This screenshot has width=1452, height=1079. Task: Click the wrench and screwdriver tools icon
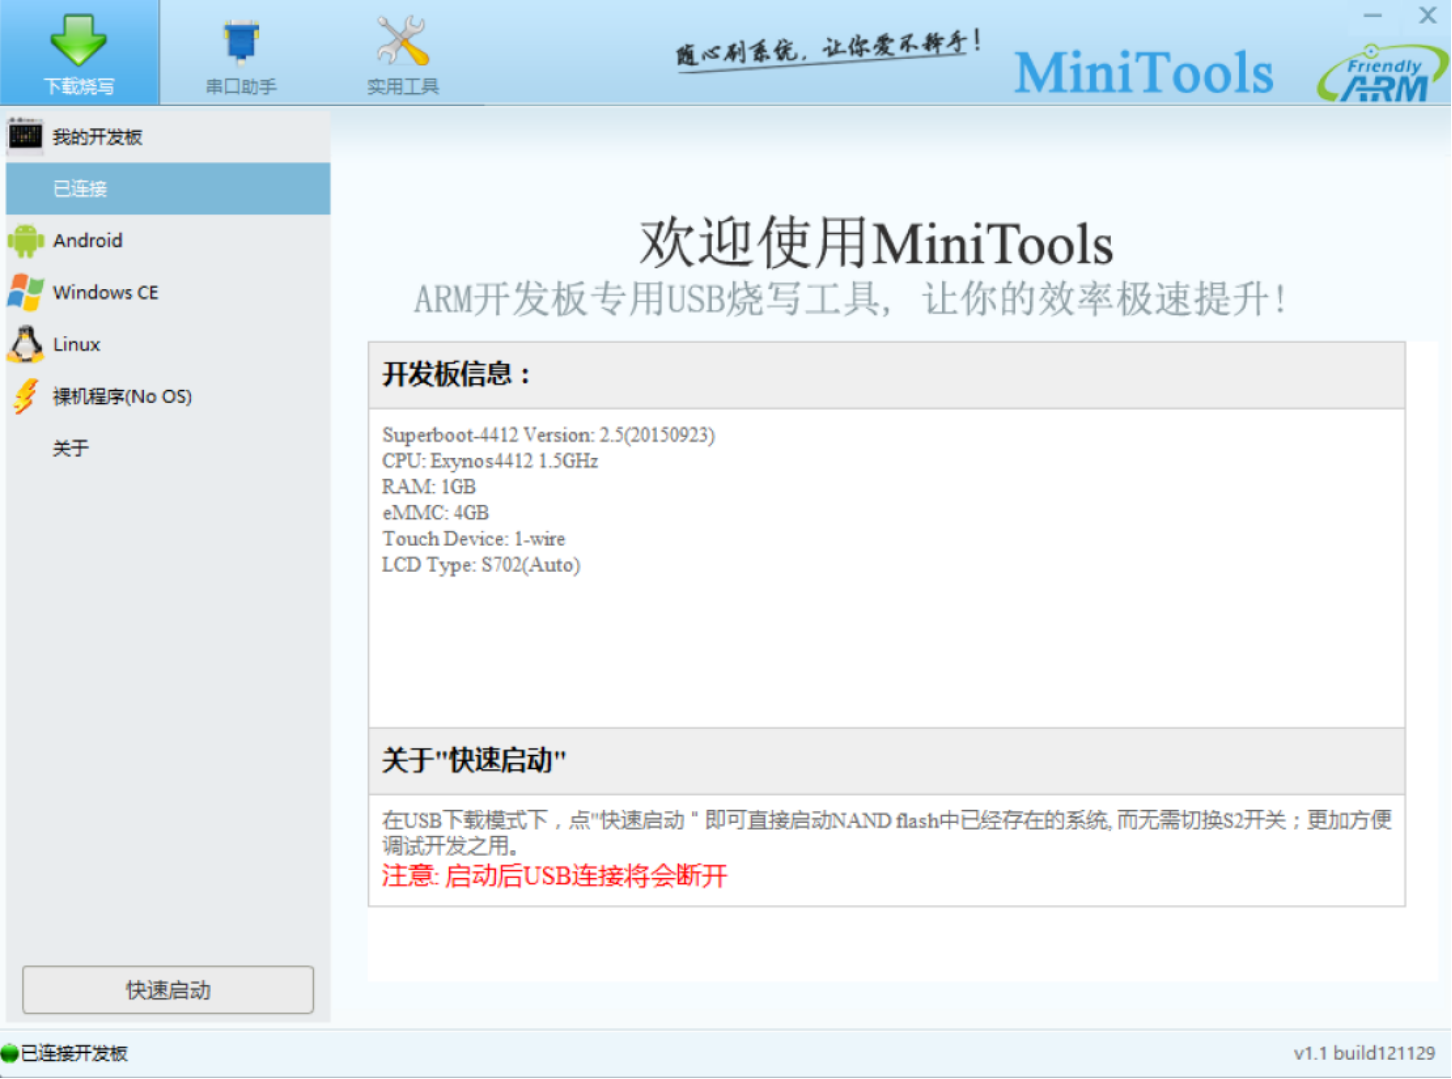(x=402, y=41)
